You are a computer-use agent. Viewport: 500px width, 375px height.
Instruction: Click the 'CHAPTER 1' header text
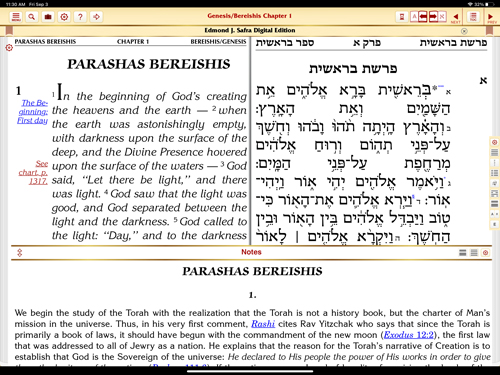[133, 42]
